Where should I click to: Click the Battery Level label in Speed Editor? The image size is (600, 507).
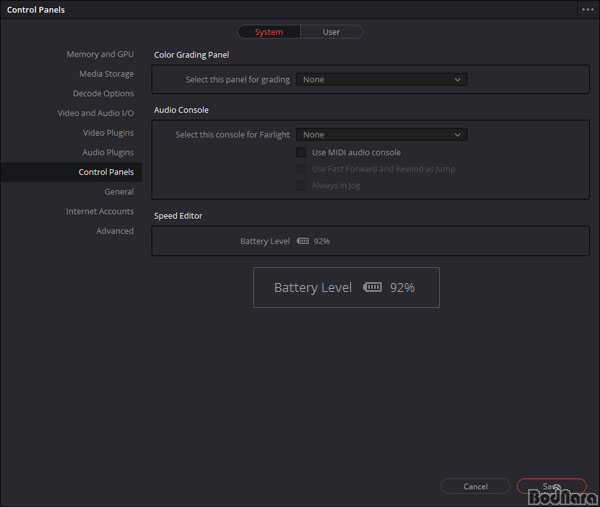(265, 241)
